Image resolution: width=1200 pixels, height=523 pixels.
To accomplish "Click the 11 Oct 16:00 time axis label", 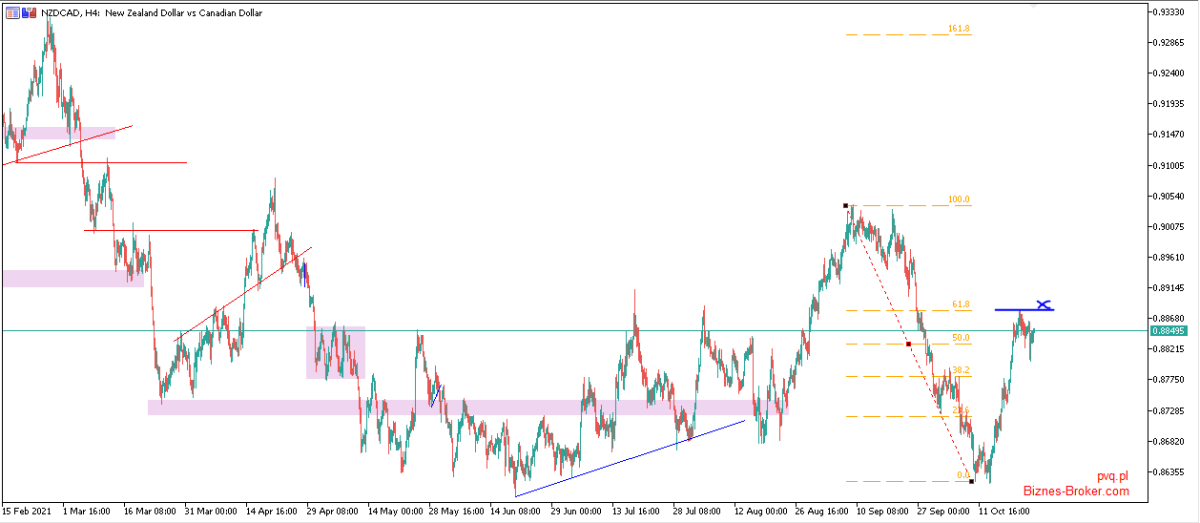I will point(1005,509).
